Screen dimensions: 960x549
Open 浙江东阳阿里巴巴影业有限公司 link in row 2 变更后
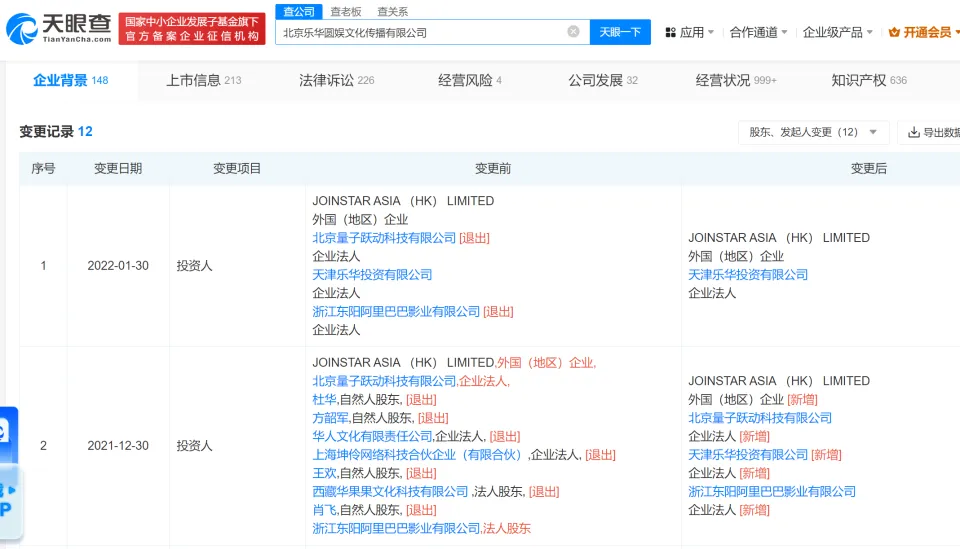[x=772, y=491]
